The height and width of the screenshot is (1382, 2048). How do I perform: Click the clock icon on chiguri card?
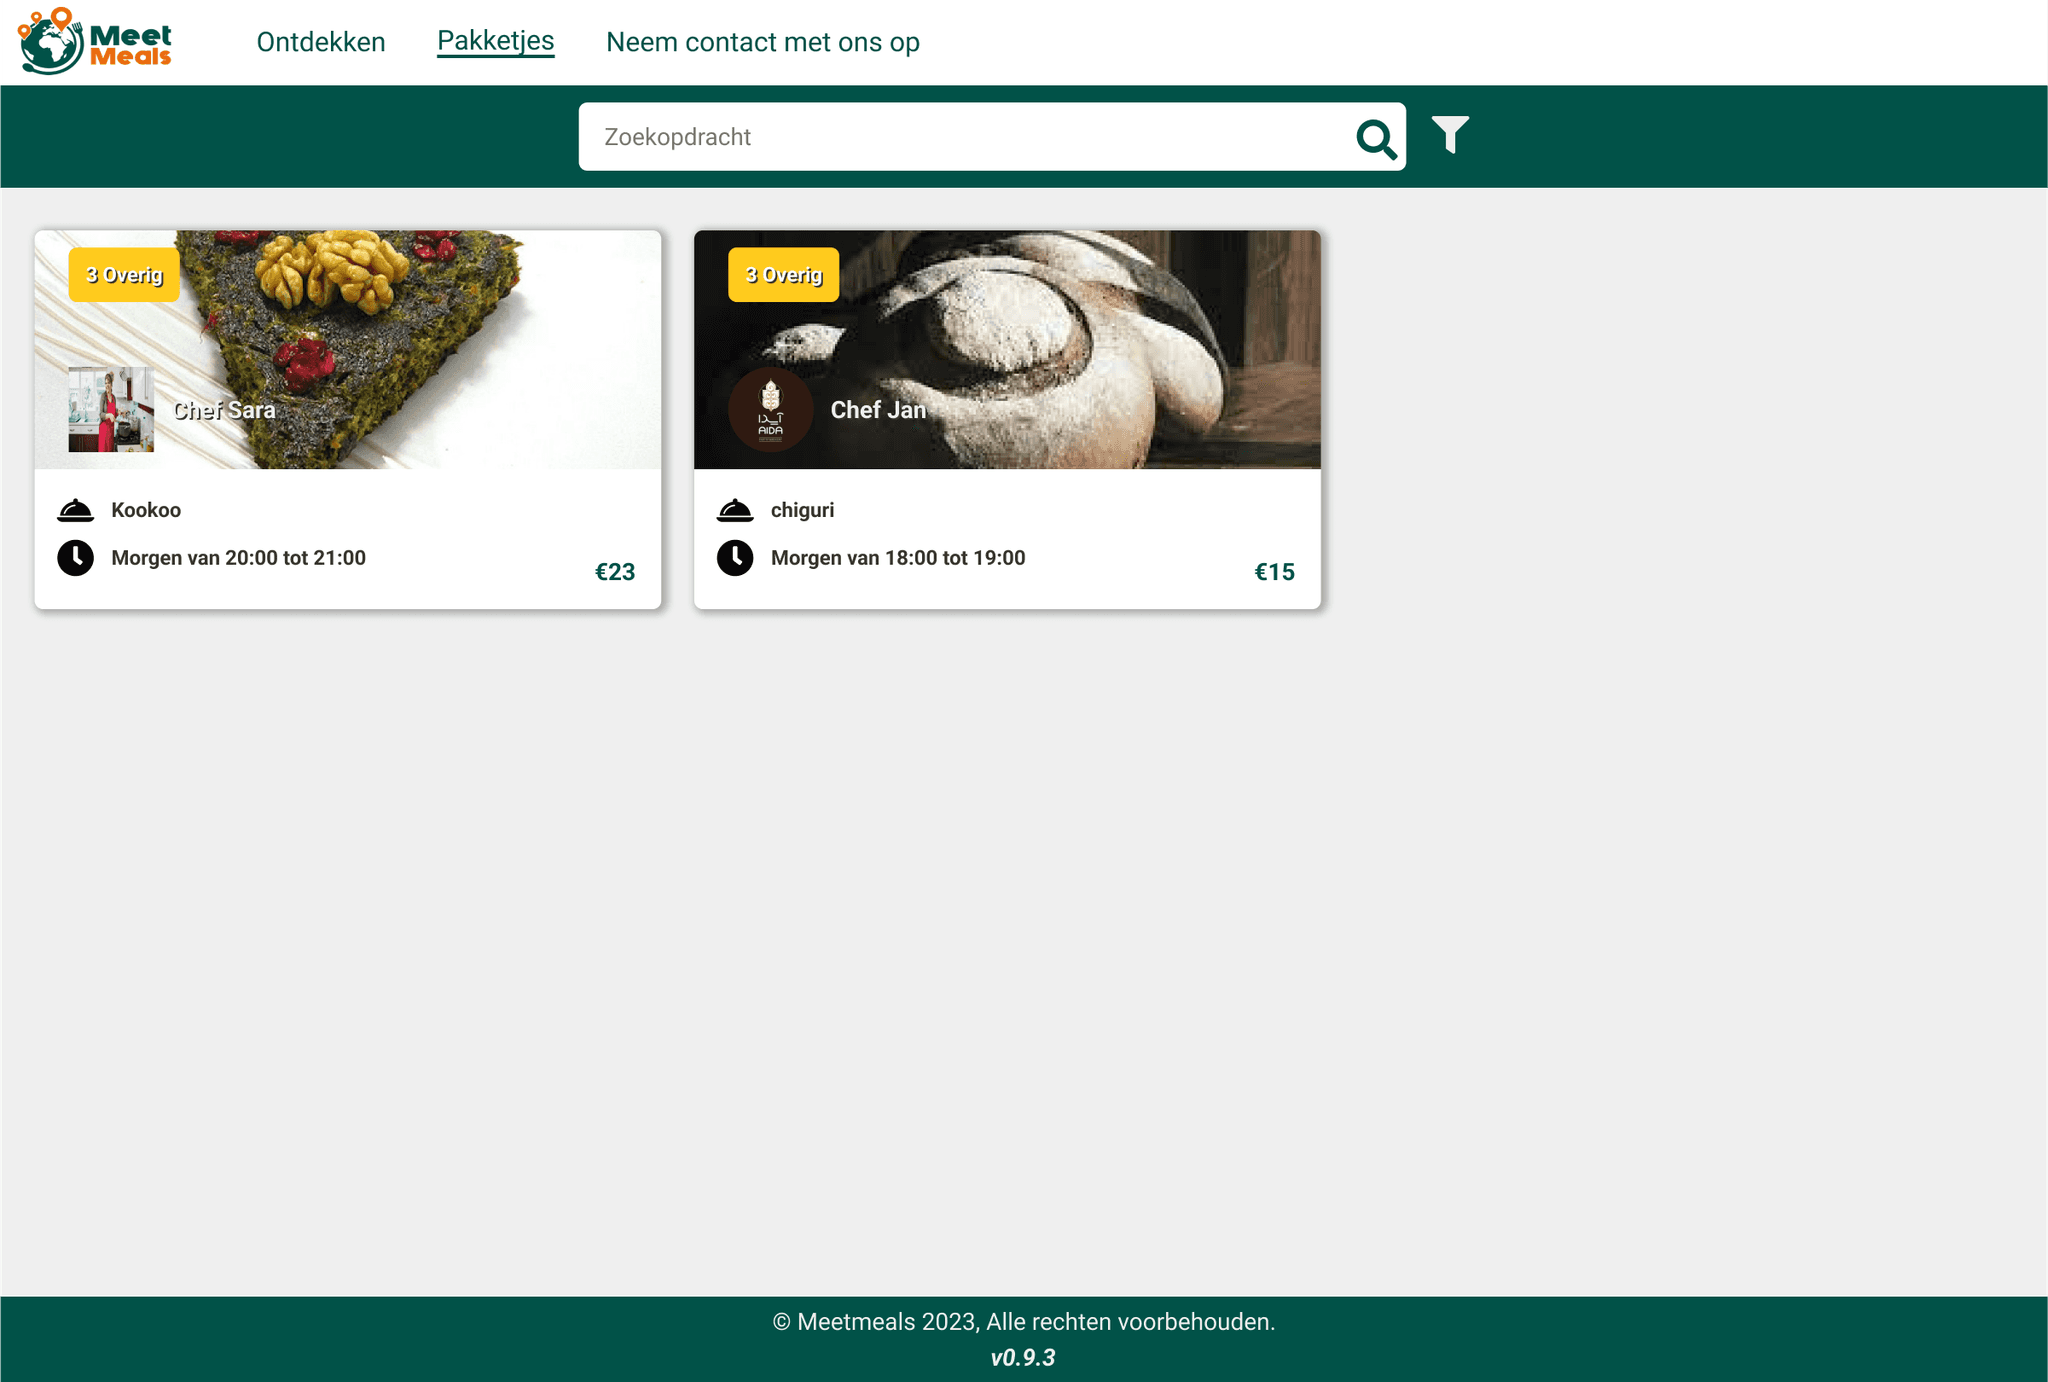735,558
